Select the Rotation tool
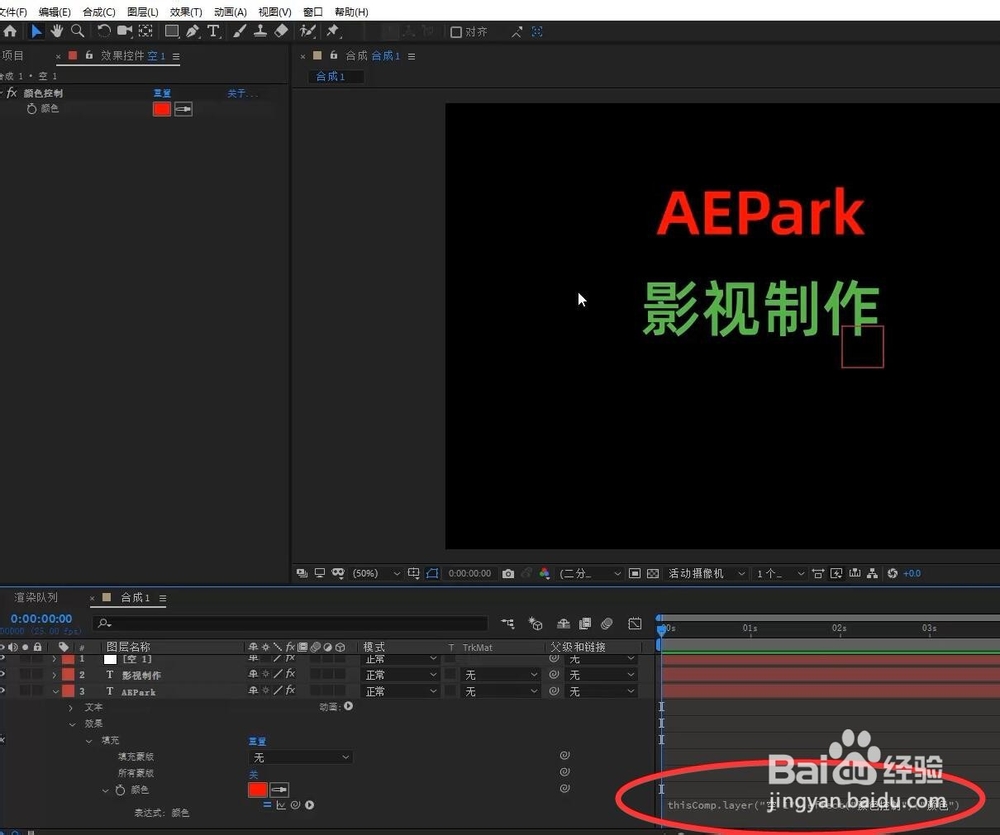This screenshot has height=835, width=1000. pyautogui.click(x=103, y=31)
